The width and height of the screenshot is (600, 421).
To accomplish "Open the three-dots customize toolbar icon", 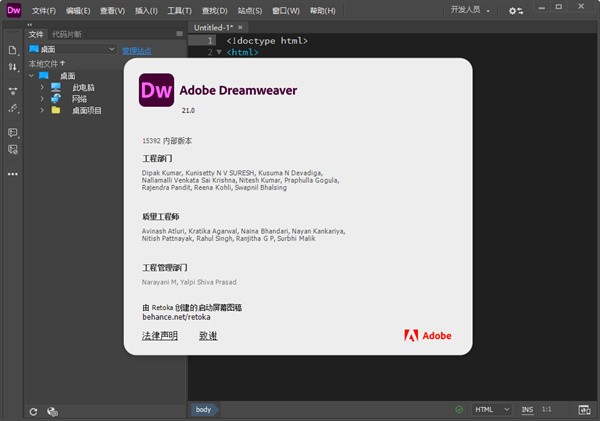I will tap(13, 173).
